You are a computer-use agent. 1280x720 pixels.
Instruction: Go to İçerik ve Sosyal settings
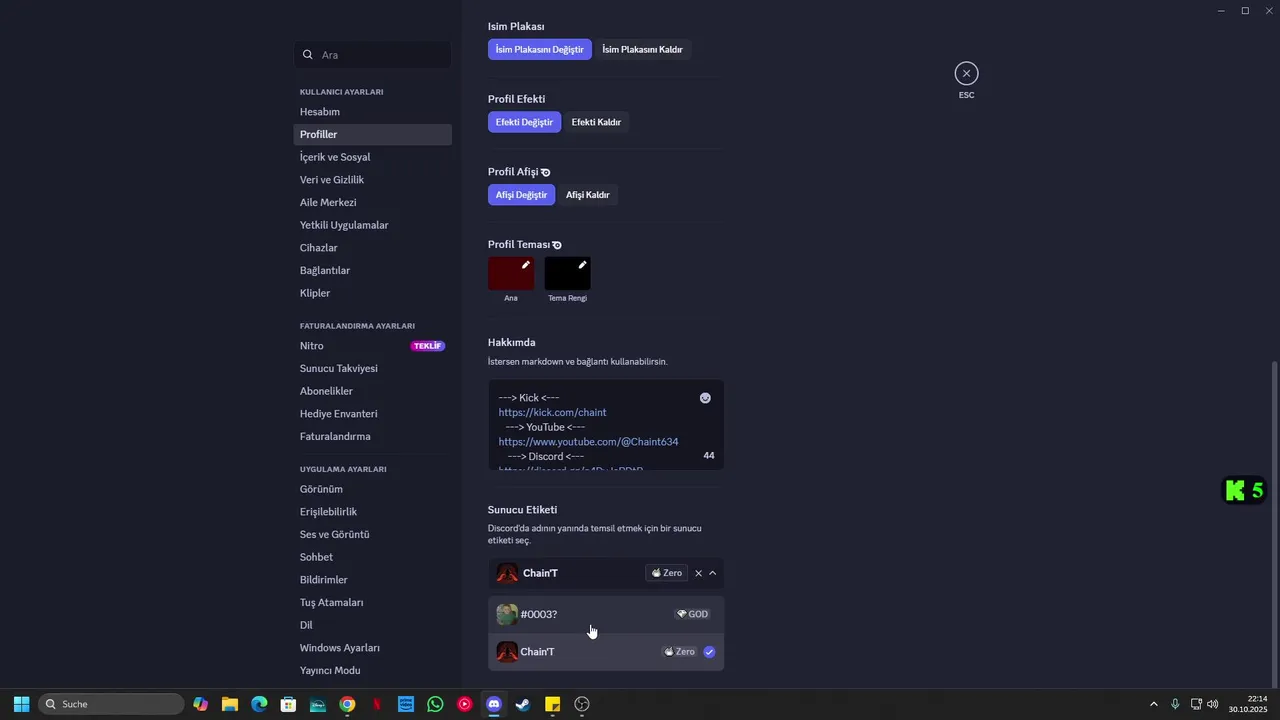(373, 157)
